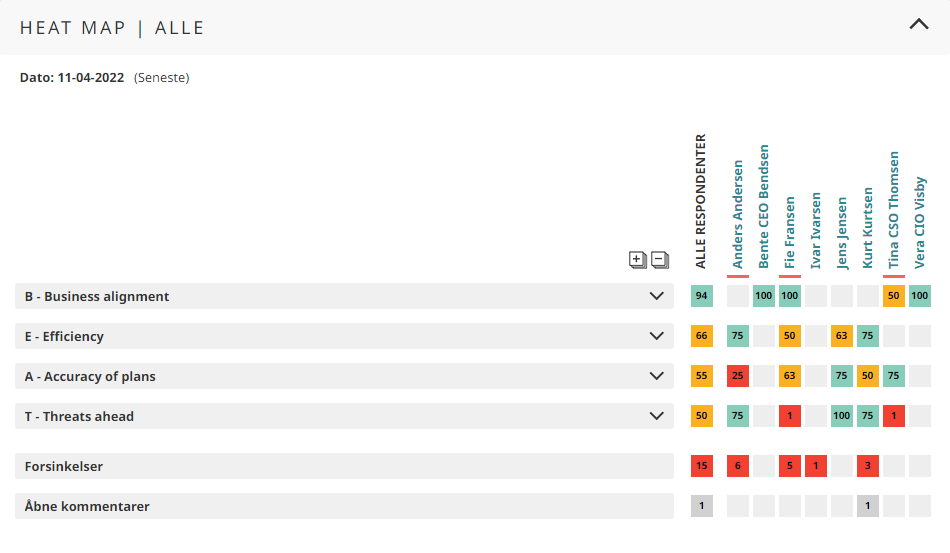Expand the Efficiency row

[x=657, y=336]
